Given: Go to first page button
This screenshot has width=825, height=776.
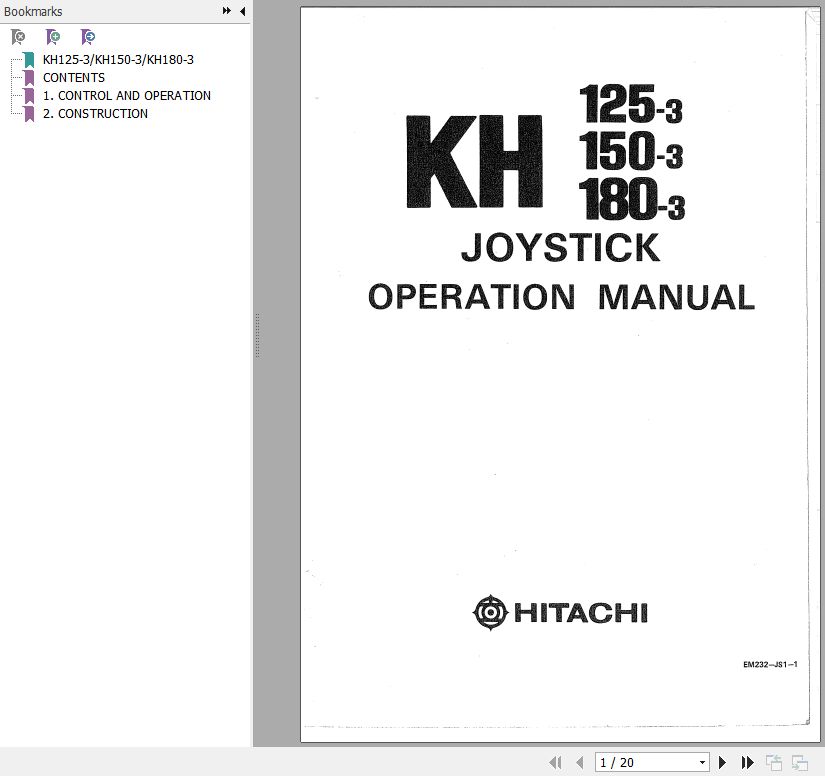Looking at the screenshot, I should [x=555, y=762].
